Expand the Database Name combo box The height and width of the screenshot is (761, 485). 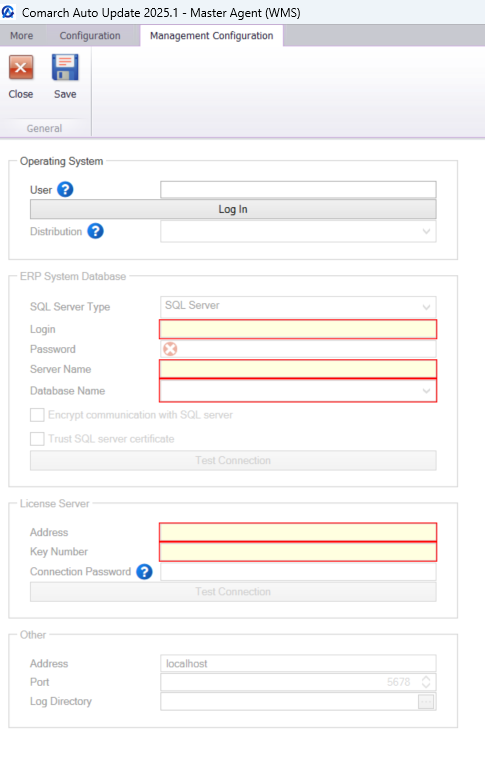point(298,391)
